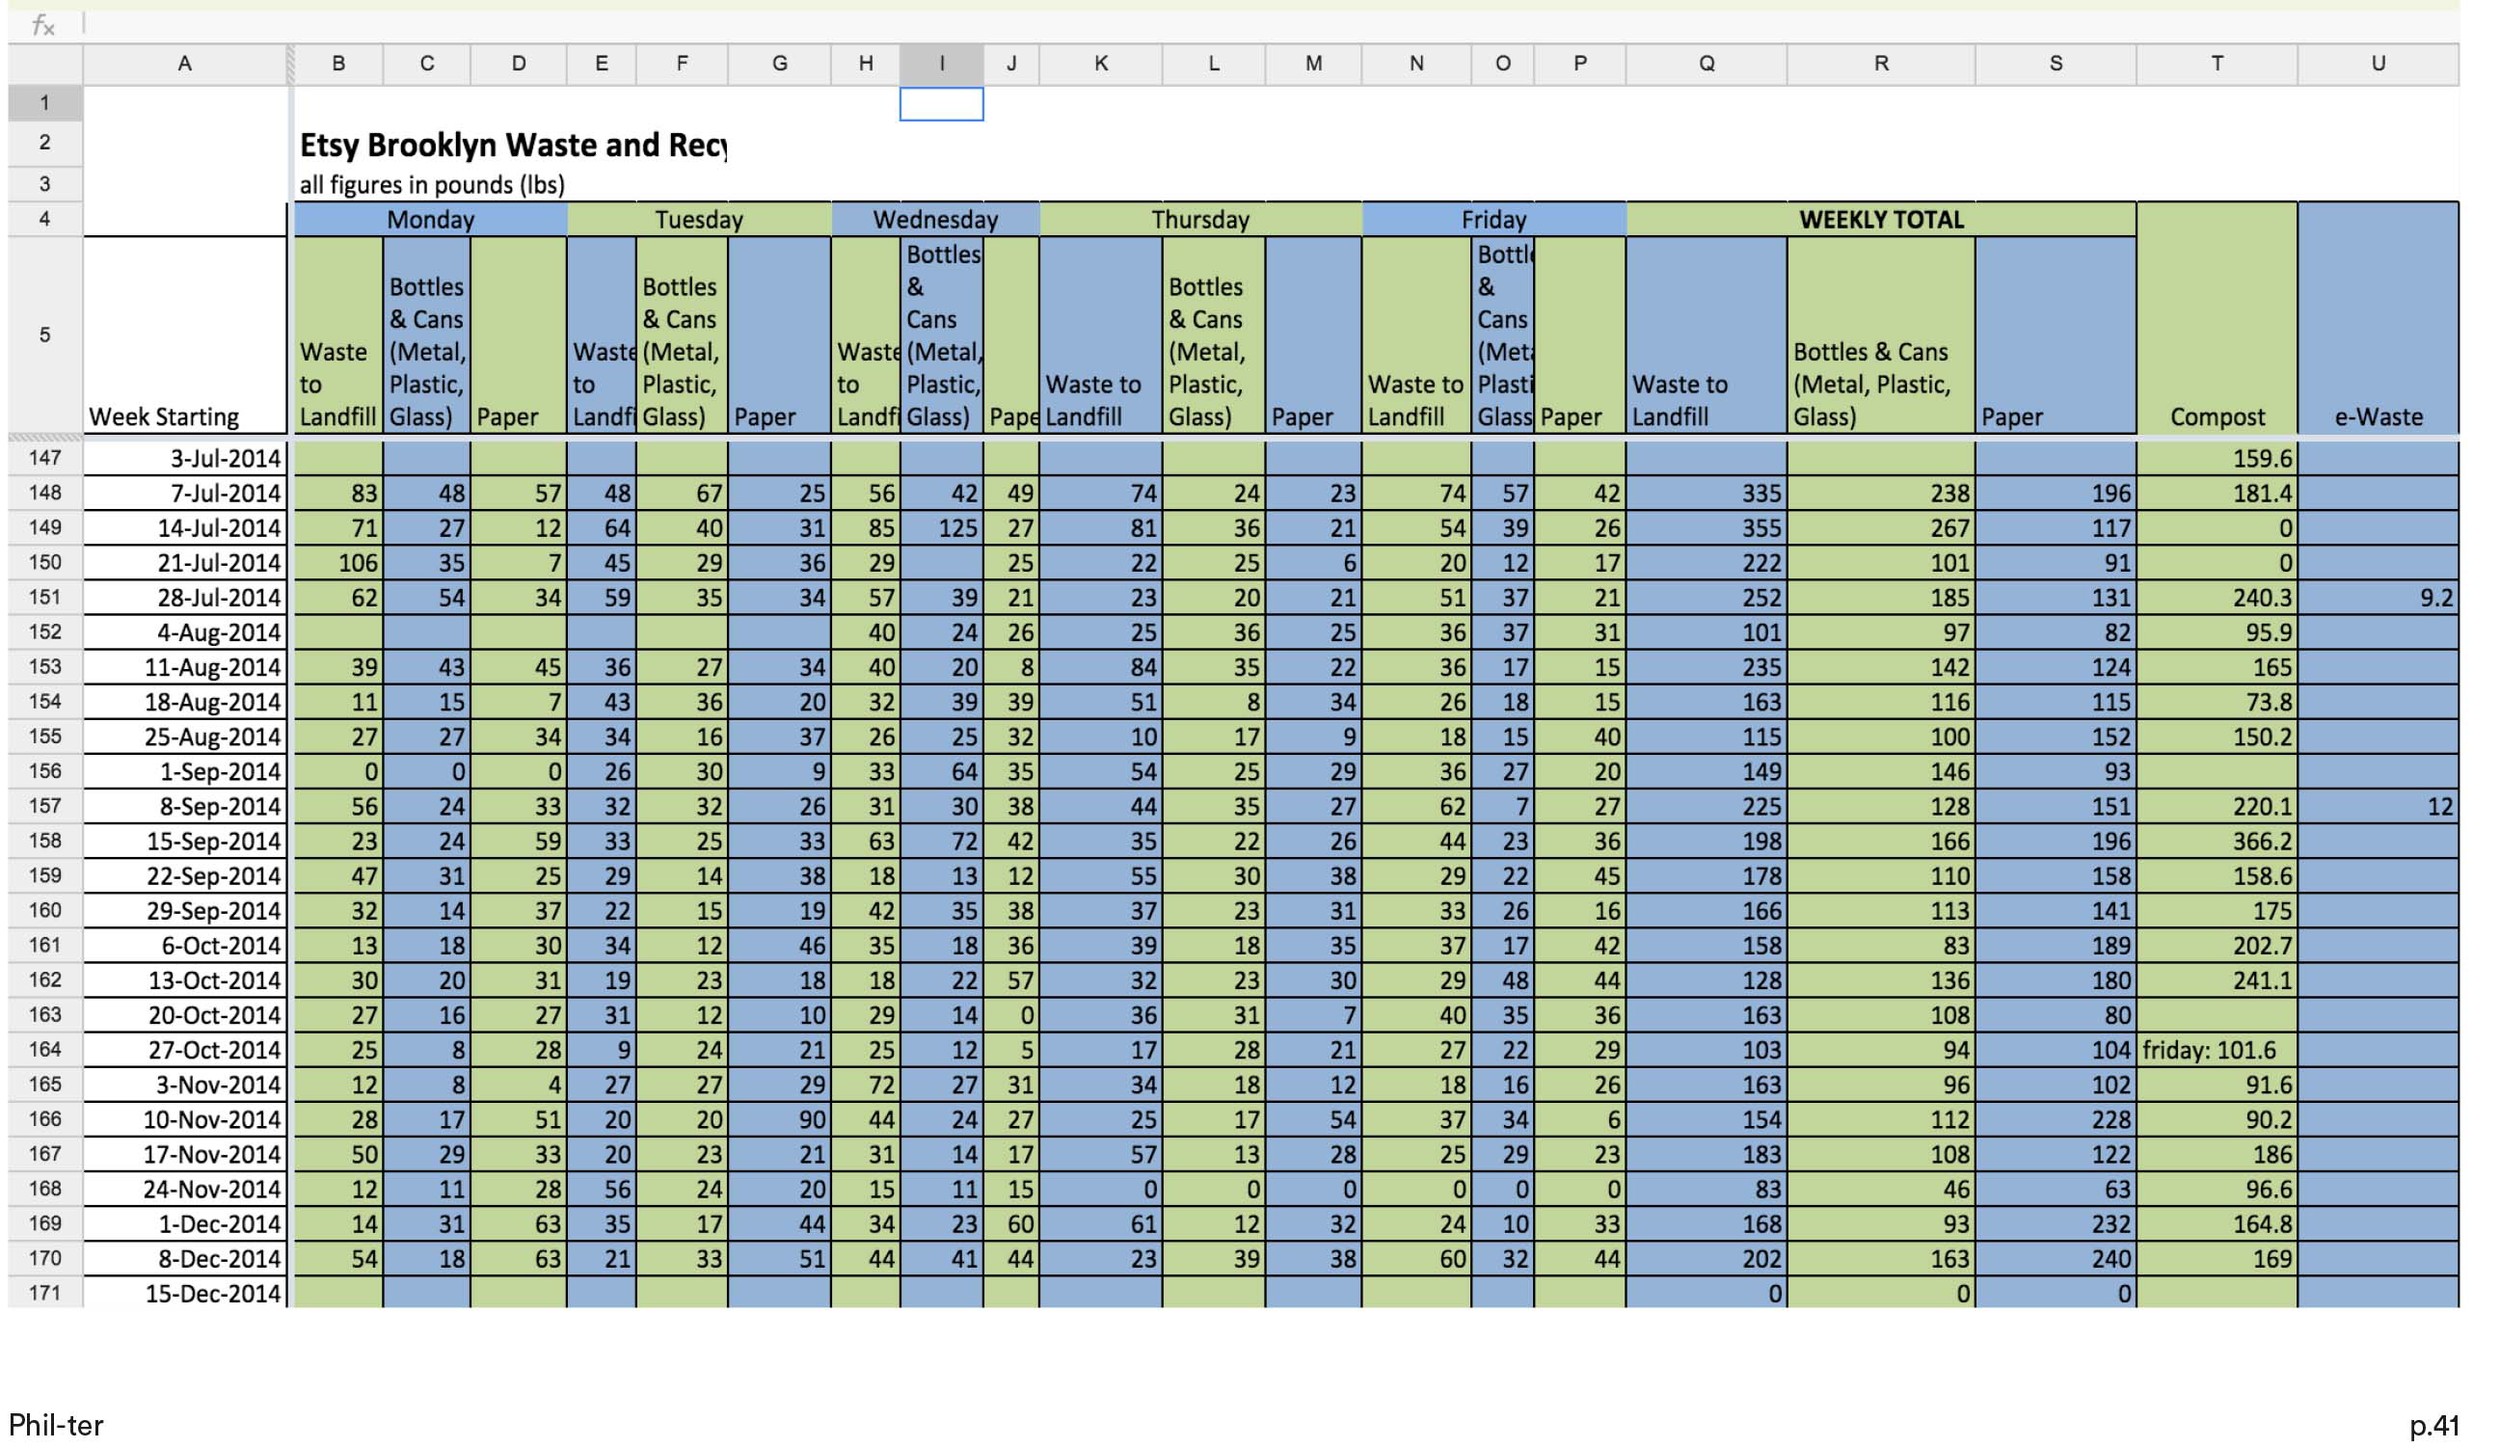Click 106 Monday landfill in 21-Jul row
Screen dimensions: 2500x1448
pos(338,562)
